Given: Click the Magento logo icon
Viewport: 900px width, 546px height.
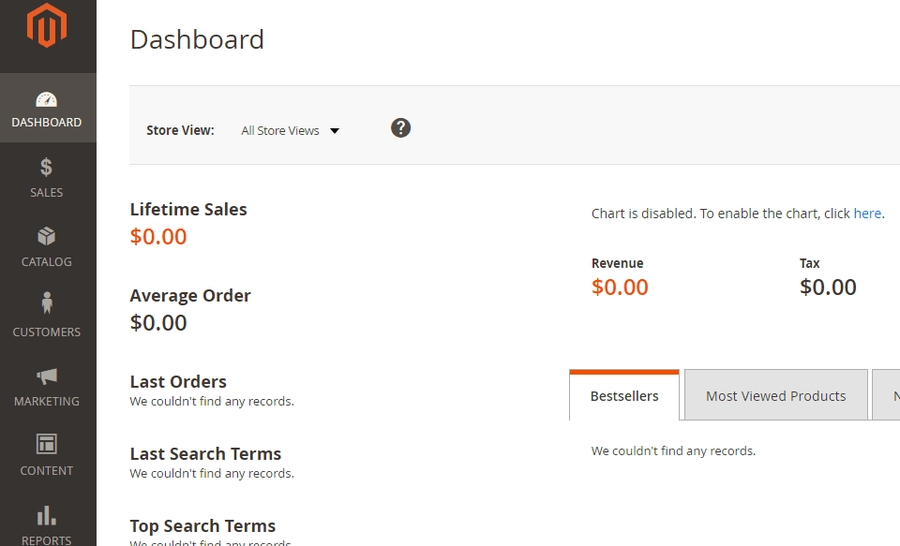Looking at the screenshot, I should click(x=46, y=26).
